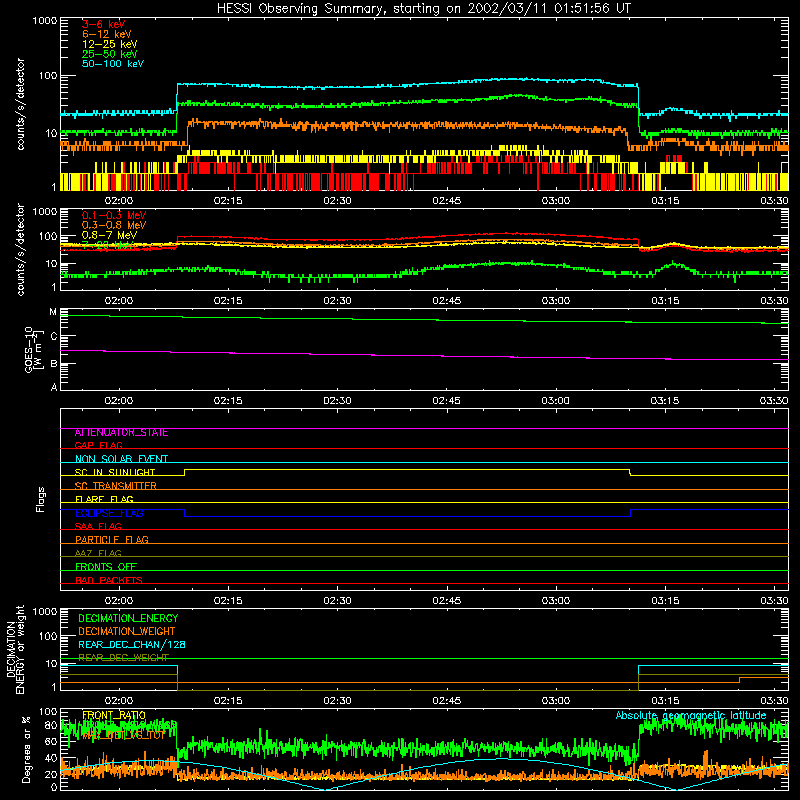The width and height of the screenshot is (800, 800).
Task: Click the REAR_DEC_WEIGHT legend label
Action: tap(123, 658)
